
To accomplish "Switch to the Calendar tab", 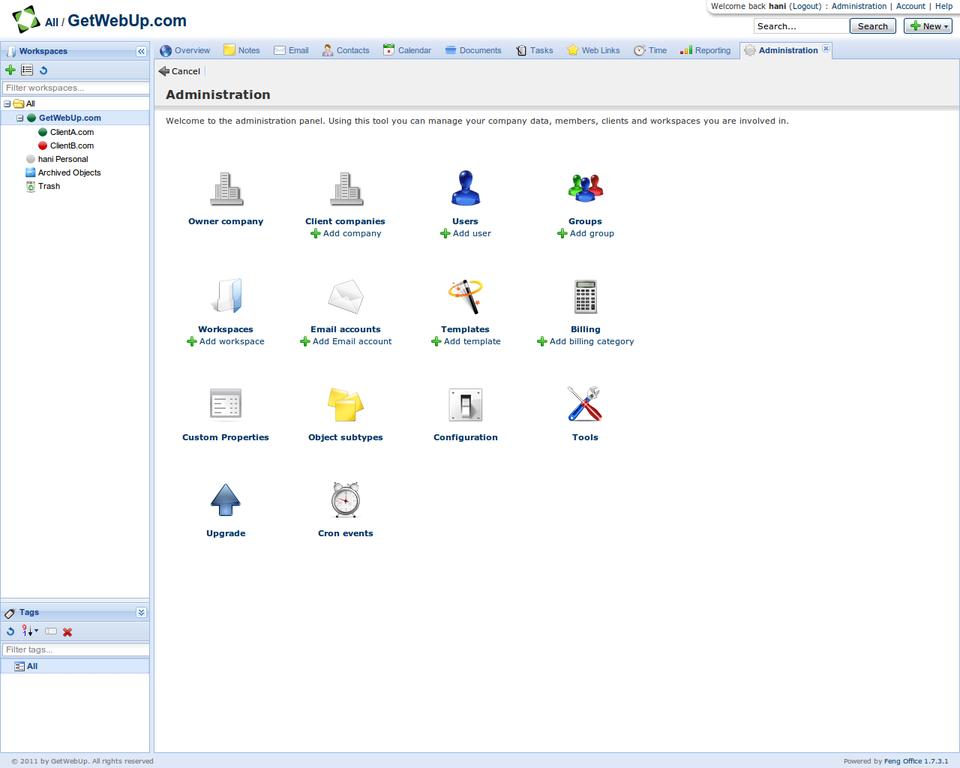I will (407, 50).
